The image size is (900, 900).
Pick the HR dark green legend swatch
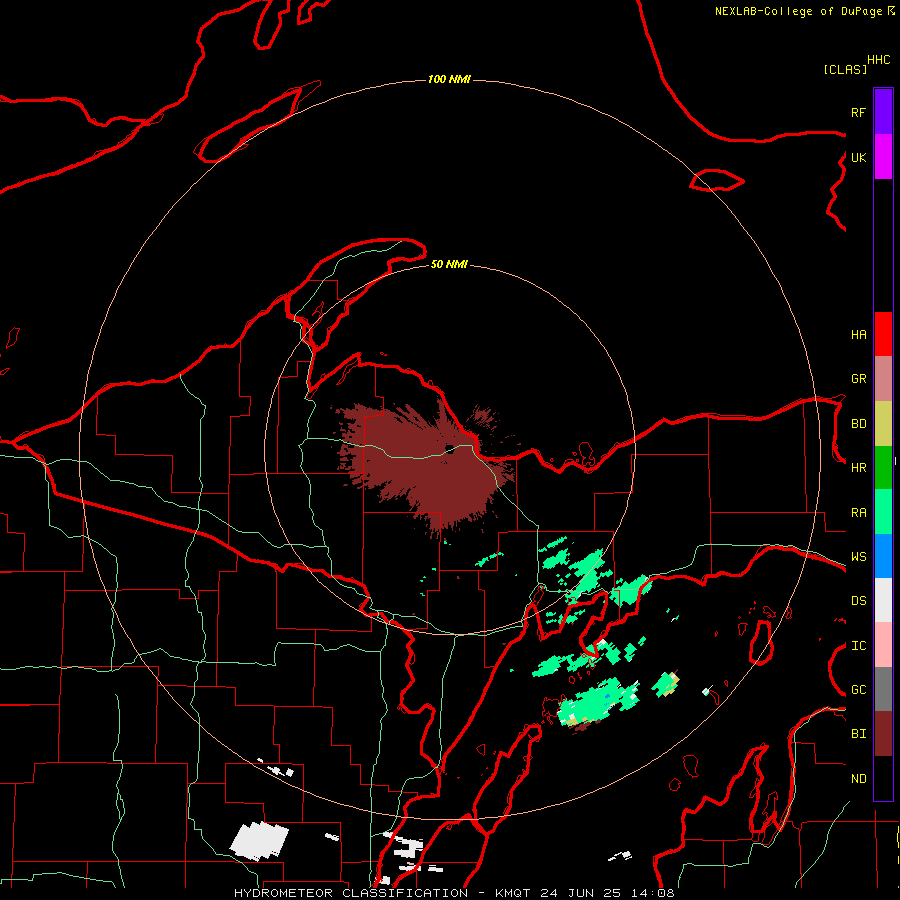pyautogui.click(x=883, y=467)
